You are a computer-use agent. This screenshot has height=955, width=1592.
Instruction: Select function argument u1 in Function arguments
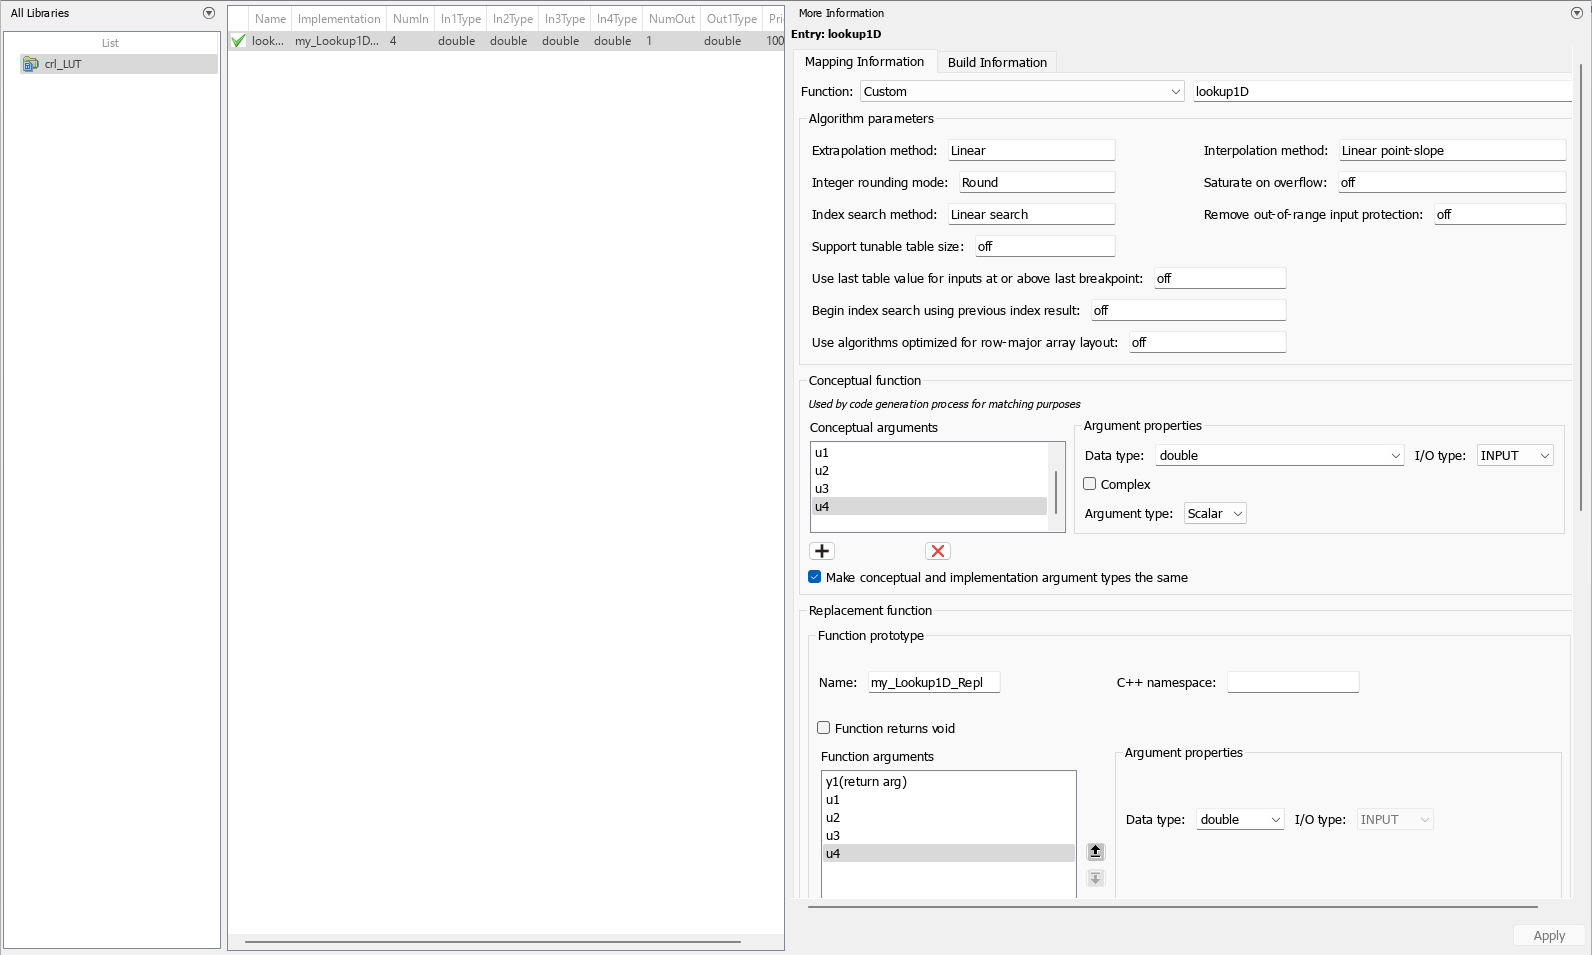click(x=949, y=800)
